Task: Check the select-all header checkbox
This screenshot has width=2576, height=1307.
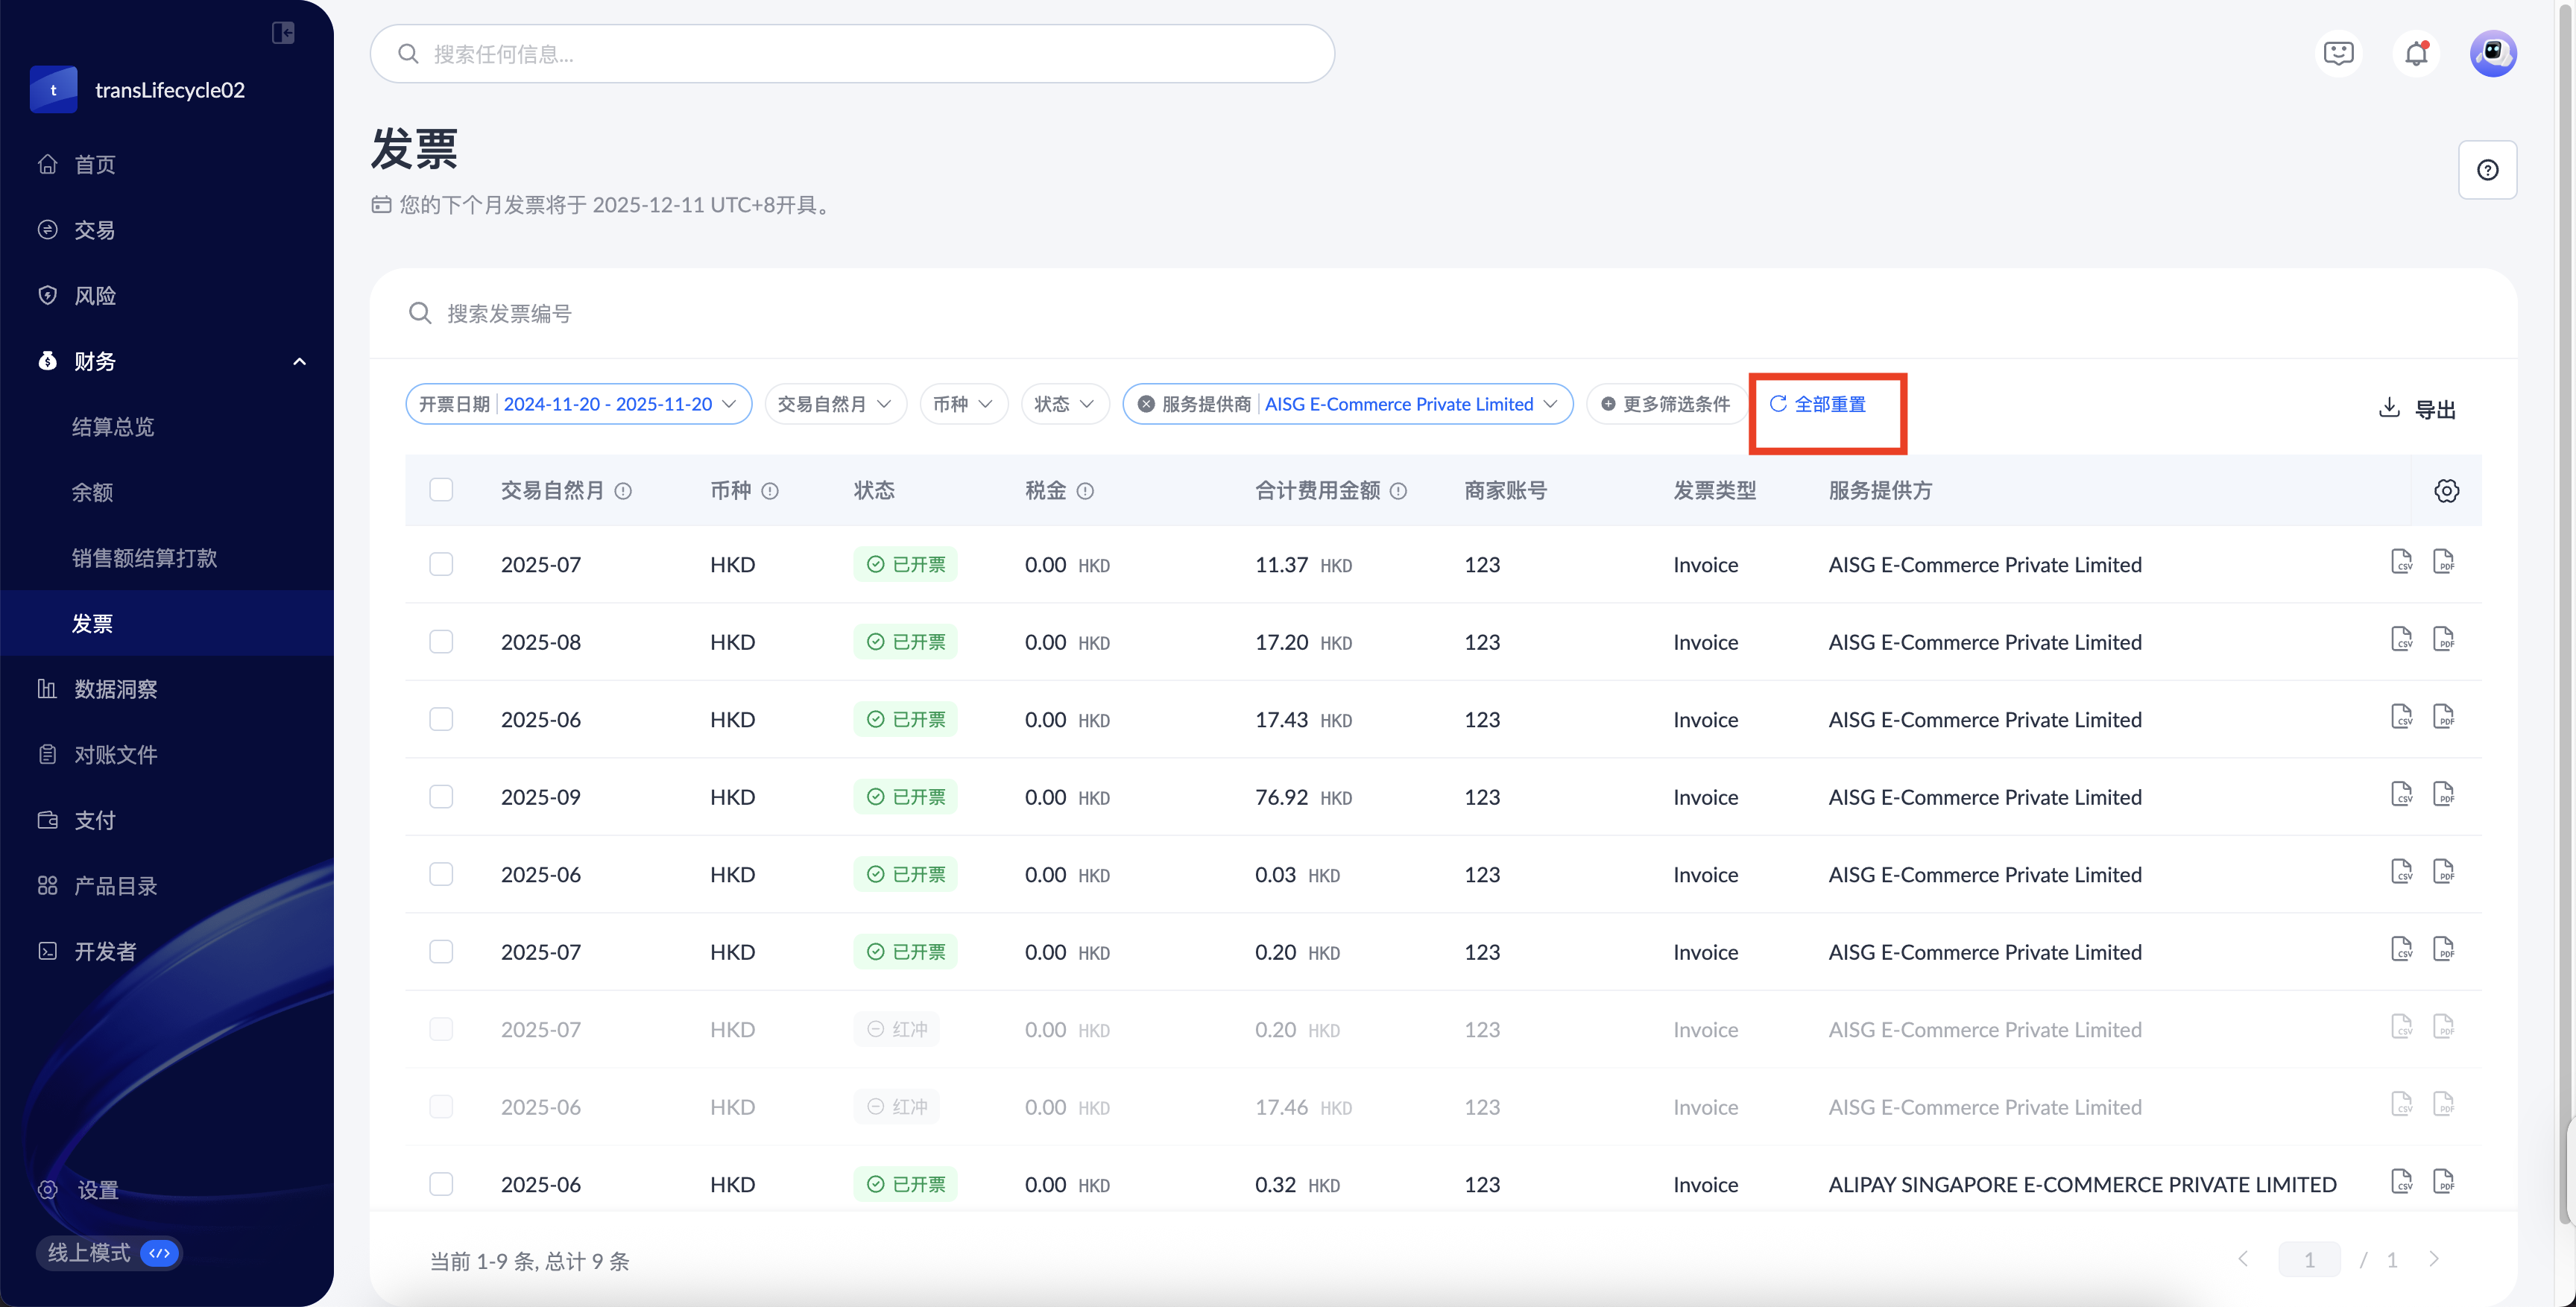Action: pos(441,490)
